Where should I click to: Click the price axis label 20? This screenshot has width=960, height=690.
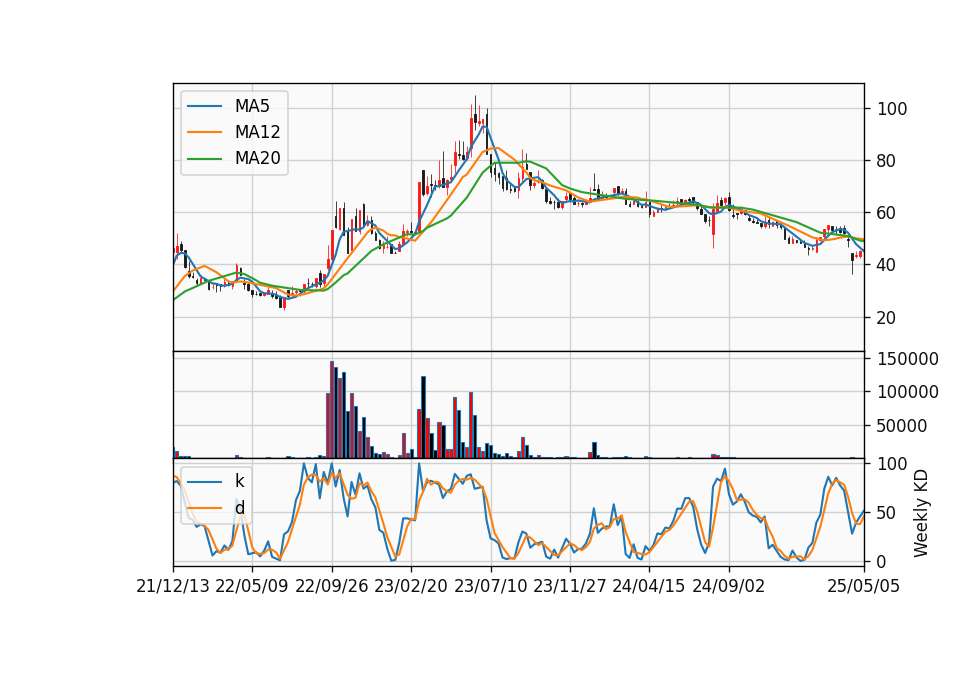pos(887,318)
